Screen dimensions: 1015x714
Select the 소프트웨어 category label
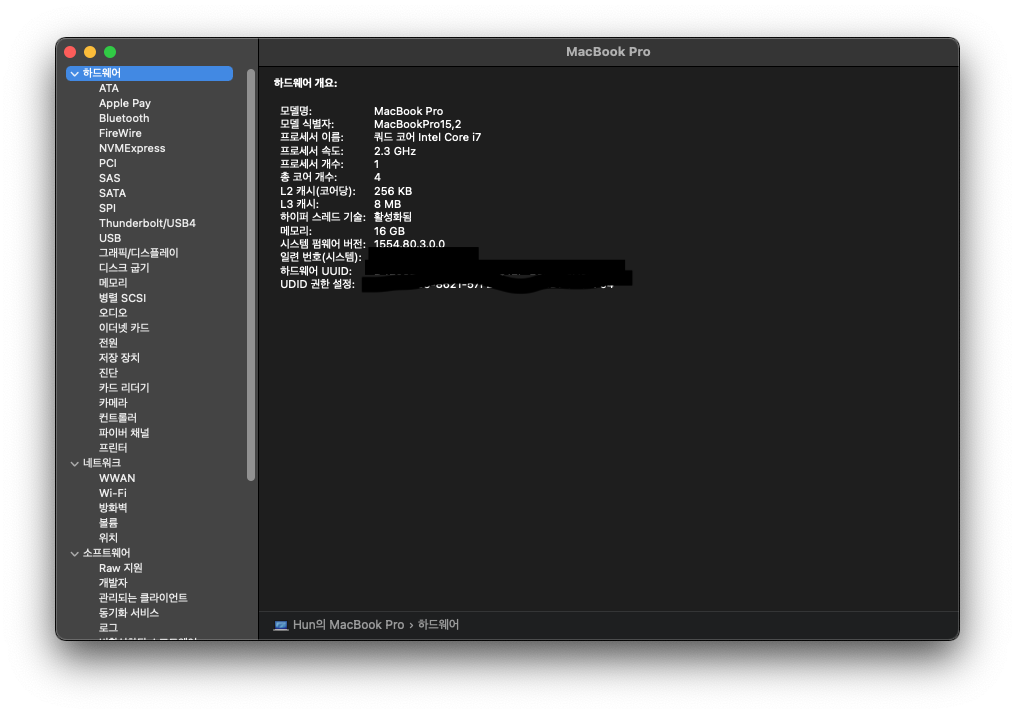(106, 553)
